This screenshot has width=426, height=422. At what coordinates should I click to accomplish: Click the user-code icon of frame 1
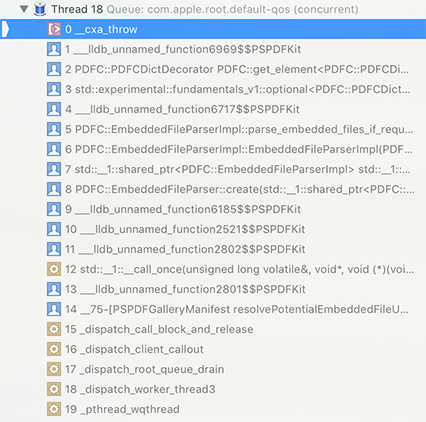(x=54, y=49)
